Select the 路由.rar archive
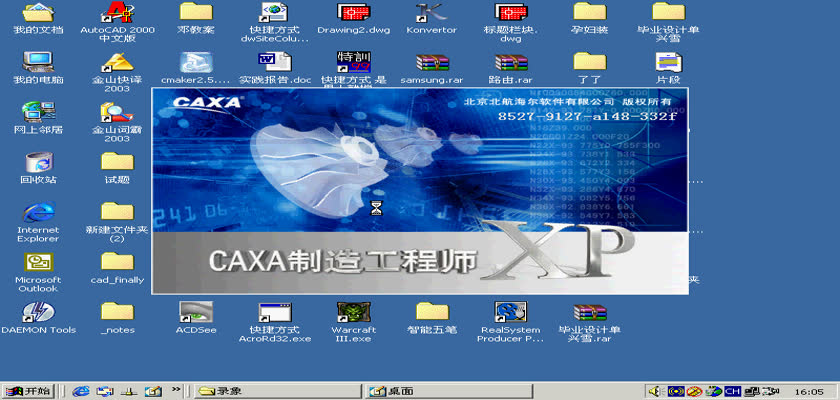The height and width of the screenshot is (400, 840). (x=511, y=68)
